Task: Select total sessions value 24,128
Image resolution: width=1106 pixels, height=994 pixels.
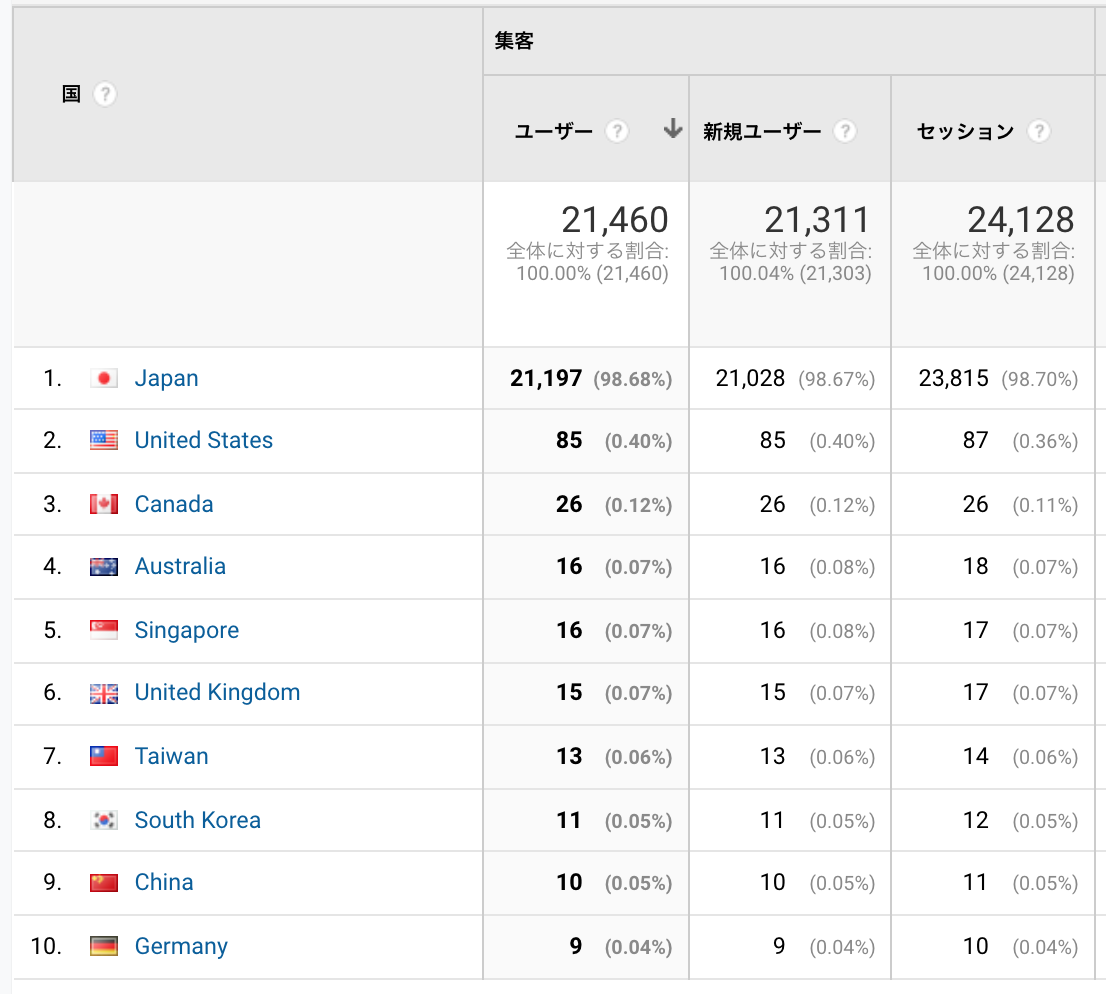Action: pyautogui.click(x=1021, y=219)
